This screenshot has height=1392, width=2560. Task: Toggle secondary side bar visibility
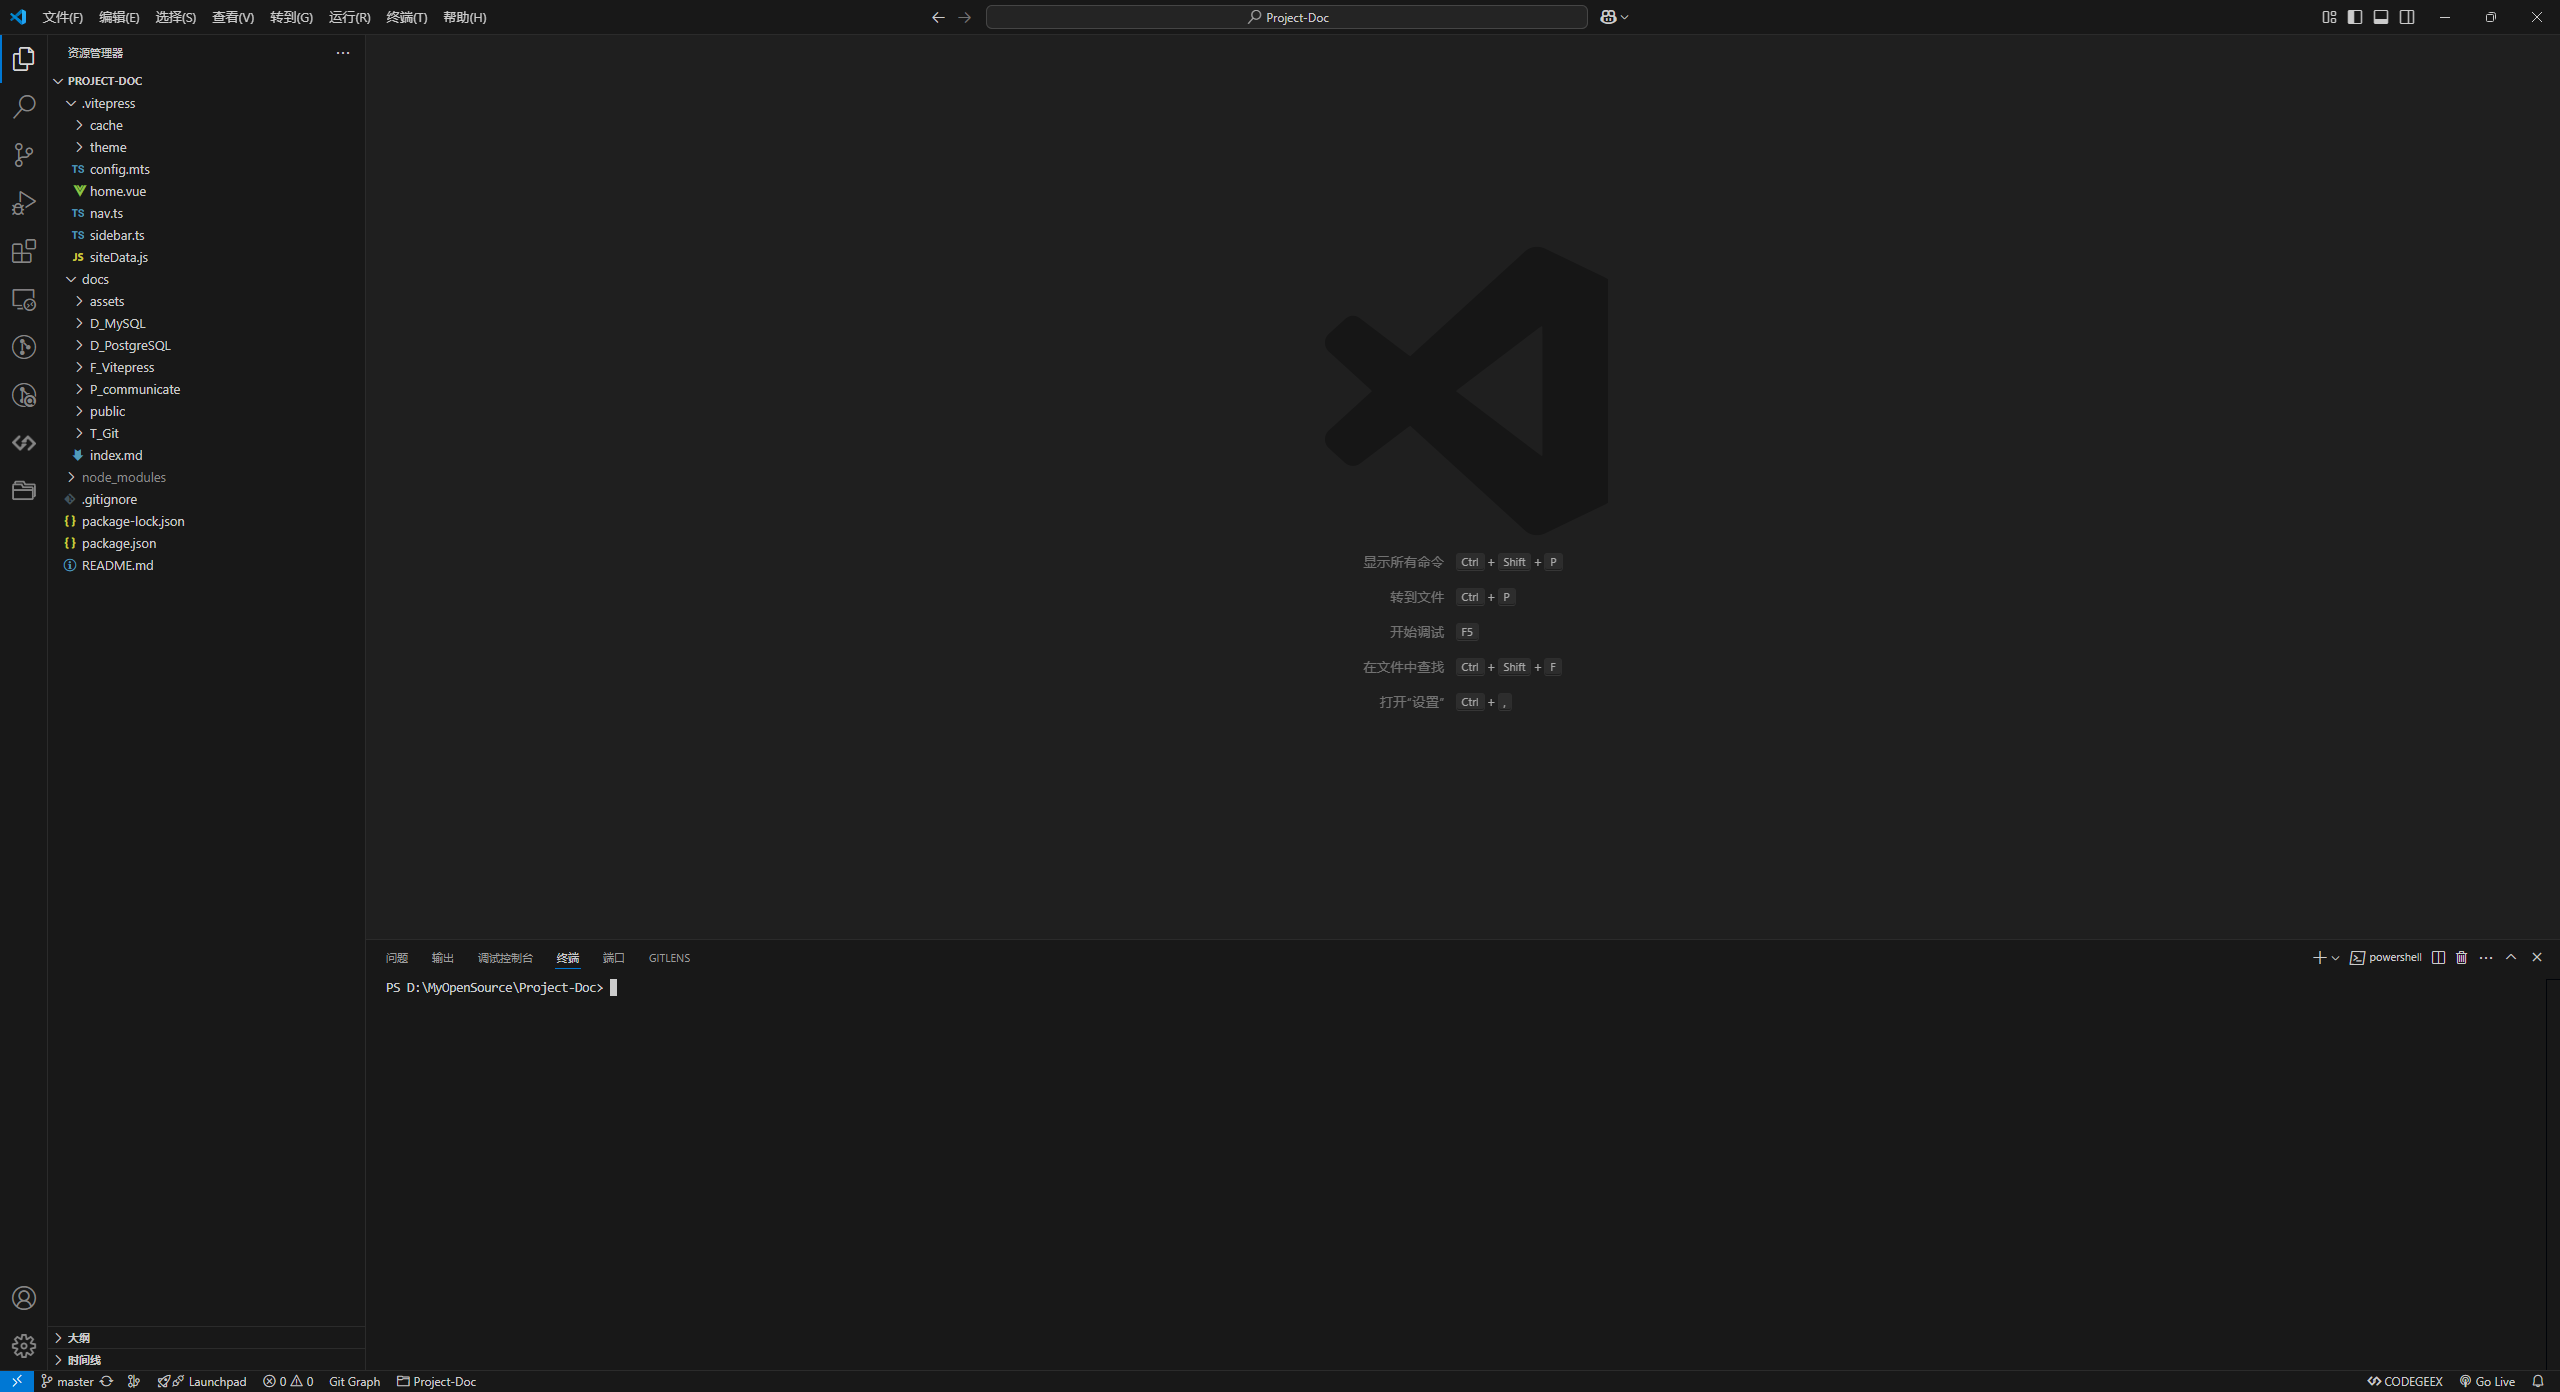2407,17
